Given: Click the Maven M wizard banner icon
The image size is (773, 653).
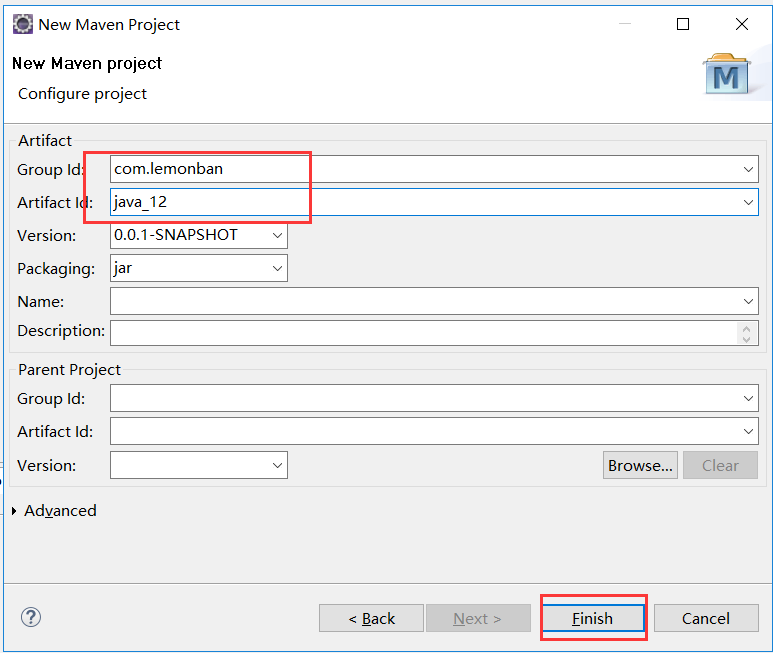Looking at the screenshot, I should (727, 76).
